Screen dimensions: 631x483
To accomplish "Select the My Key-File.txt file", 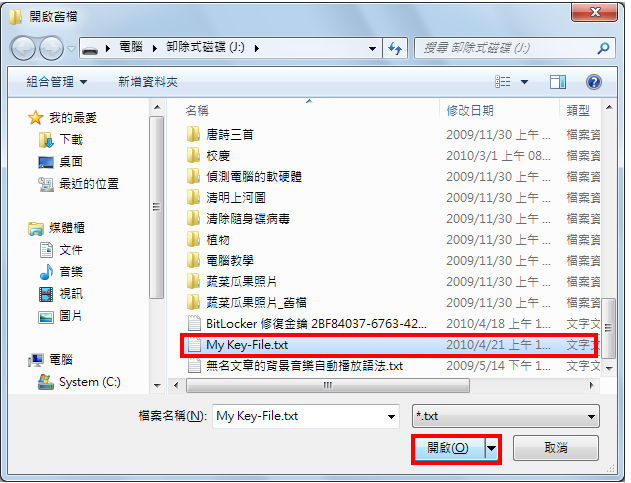I will (389, 345).
